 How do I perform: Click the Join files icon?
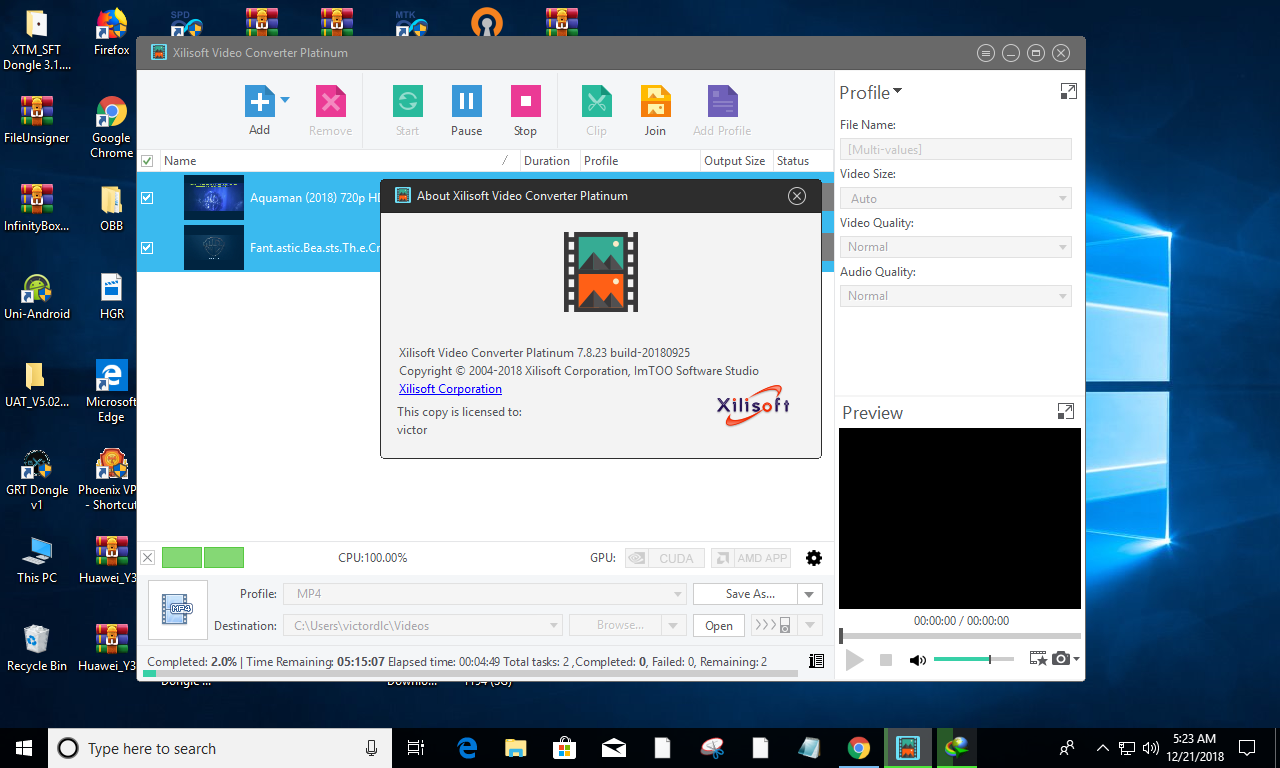click(655, 101)
